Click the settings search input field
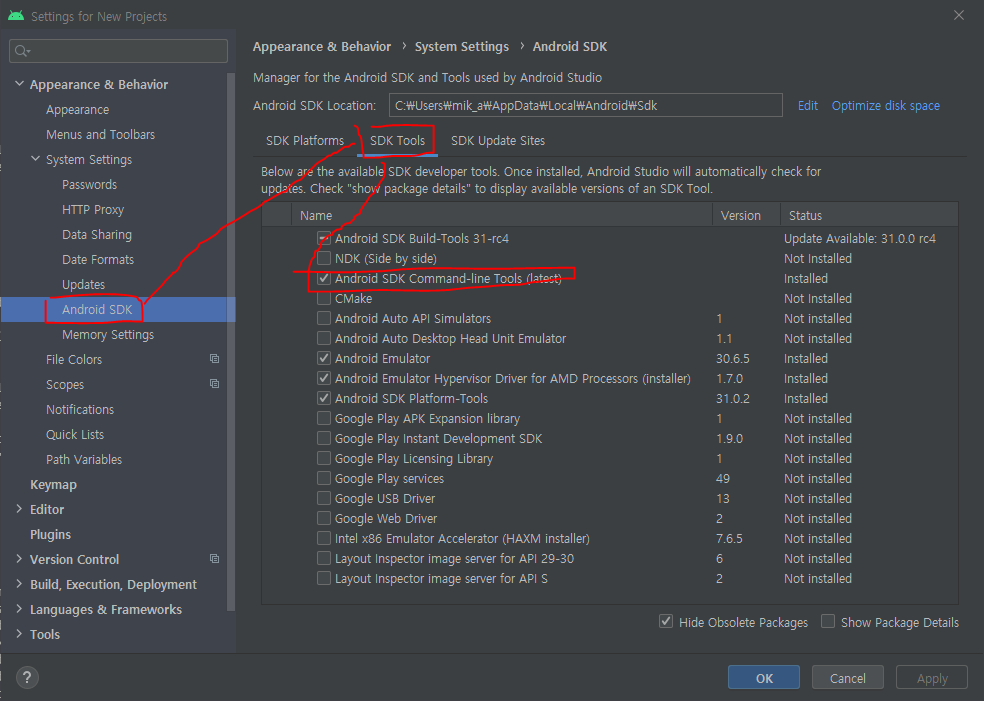 point(119,51)
